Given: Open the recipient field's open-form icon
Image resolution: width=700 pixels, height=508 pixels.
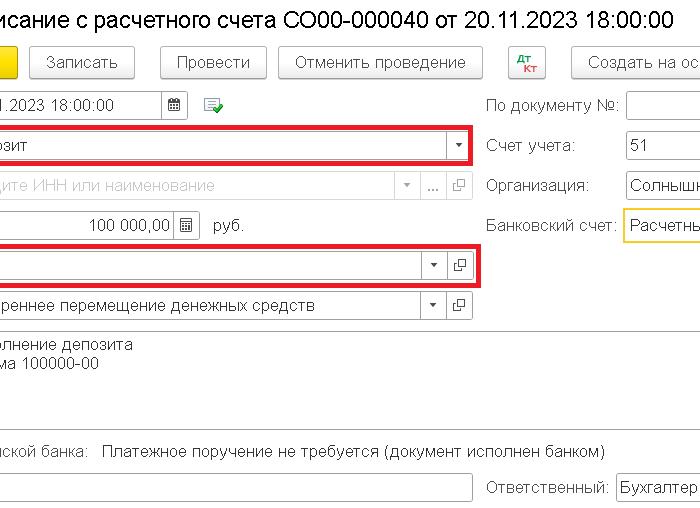Looking at the screenshot, I should coord(459,185).
